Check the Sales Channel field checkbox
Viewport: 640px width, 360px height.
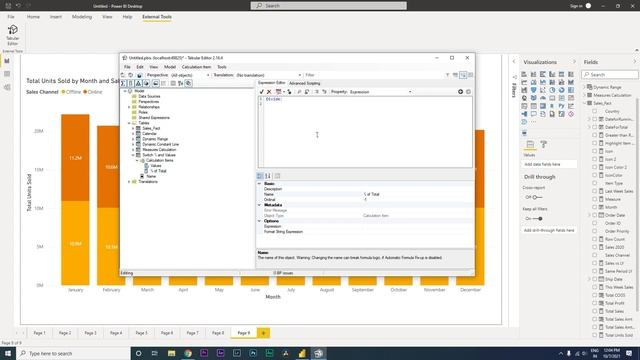(595, 255)
